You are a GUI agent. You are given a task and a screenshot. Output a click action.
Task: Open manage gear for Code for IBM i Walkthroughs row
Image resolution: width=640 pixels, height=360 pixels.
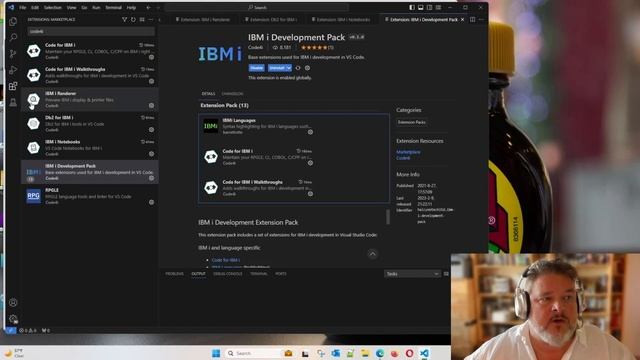[x=151, y=81]
